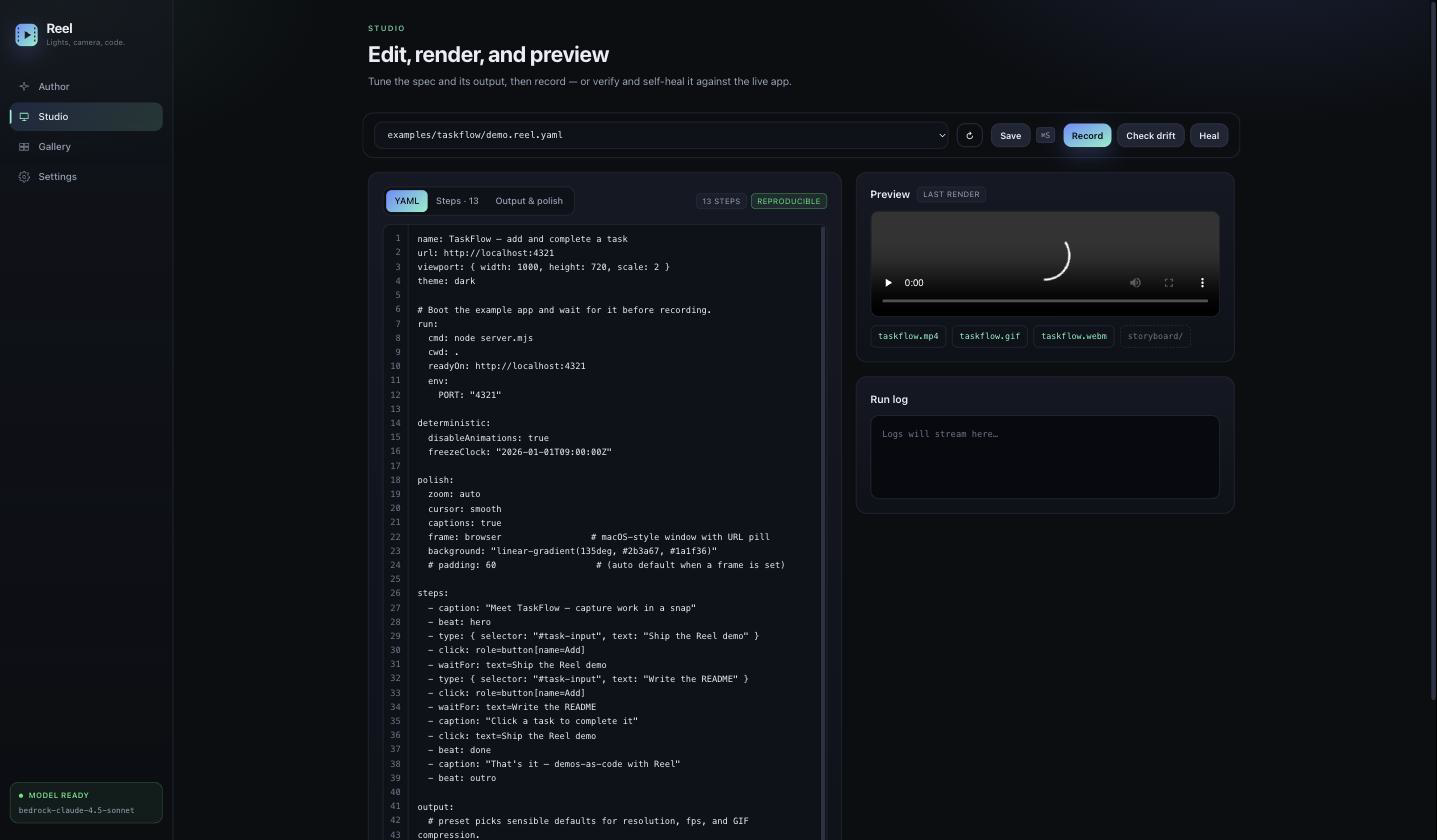Go to Studio in the sidebar
The image size is (1437, 840).
[x=86, y=117]
